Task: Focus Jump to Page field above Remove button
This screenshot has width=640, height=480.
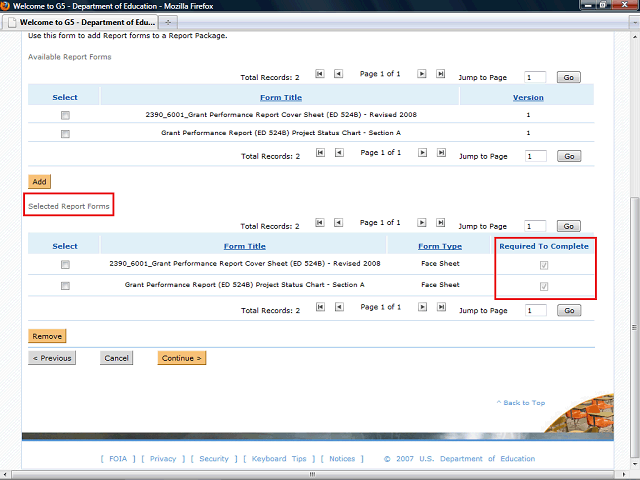Action: pyautogui.click(x=536, y=310)
